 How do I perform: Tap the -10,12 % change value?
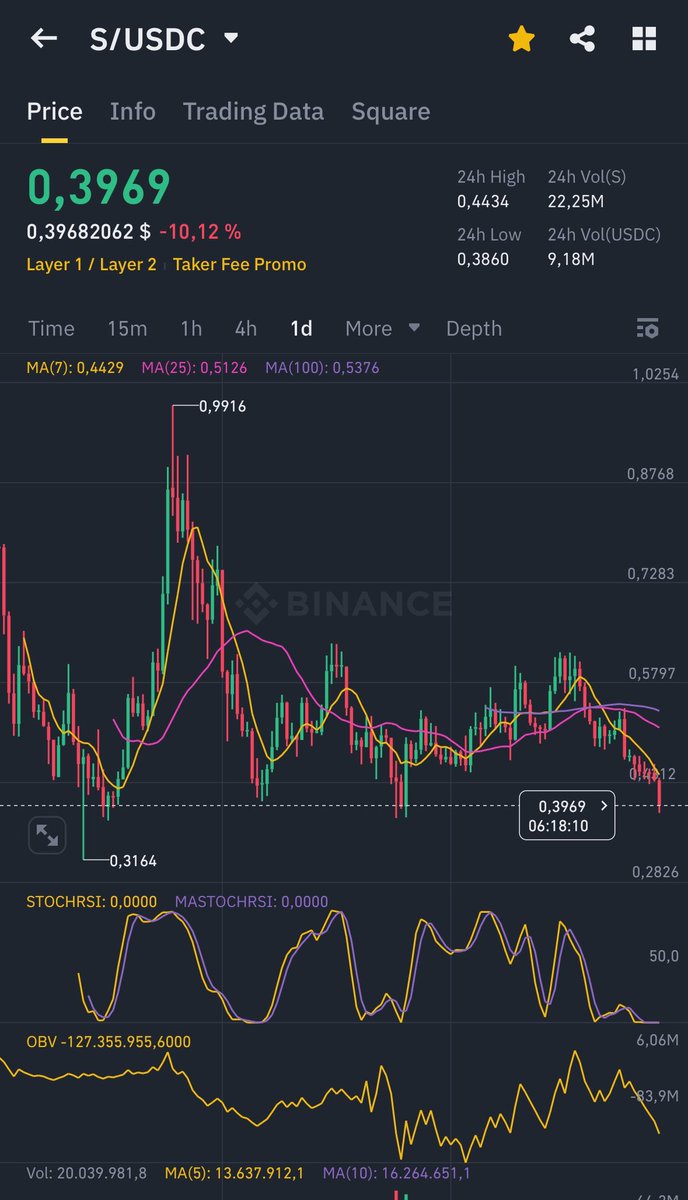pos(200,232)
